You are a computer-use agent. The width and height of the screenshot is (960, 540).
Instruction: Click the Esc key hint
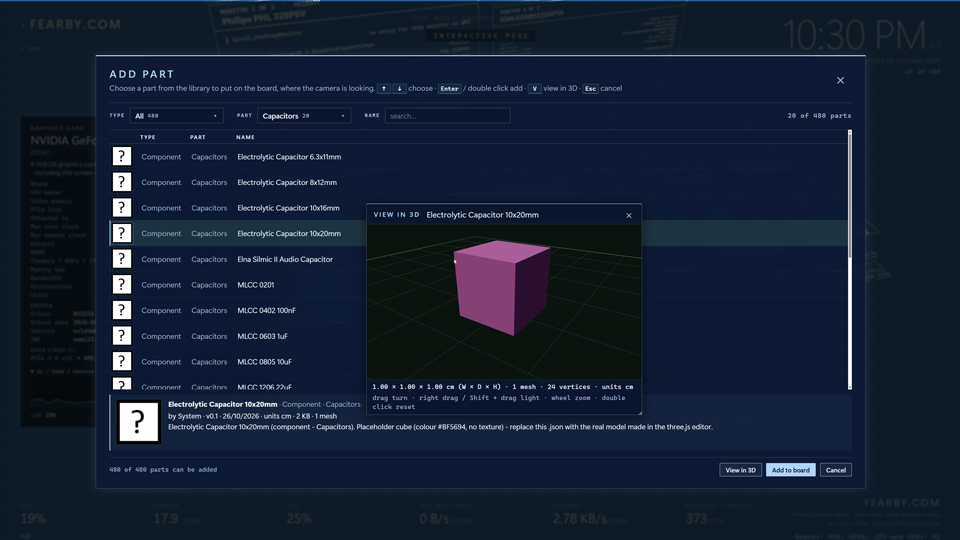click(x=590, y=89)
